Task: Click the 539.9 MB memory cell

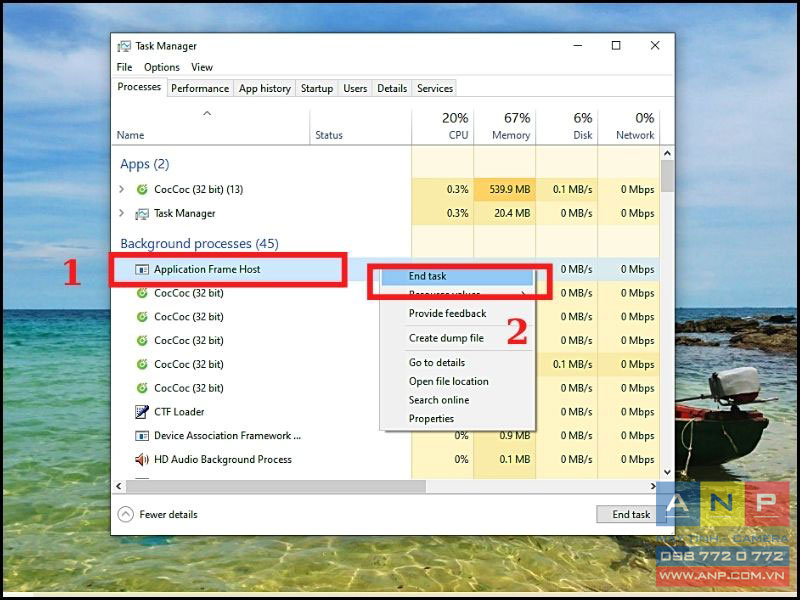Action: click(505, 189)
